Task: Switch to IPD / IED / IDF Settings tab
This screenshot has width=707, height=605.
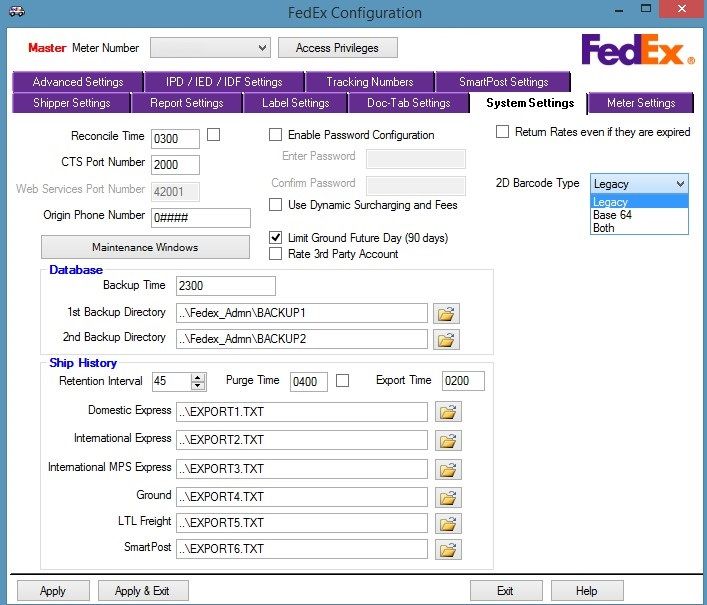Action: click(224, 82)
